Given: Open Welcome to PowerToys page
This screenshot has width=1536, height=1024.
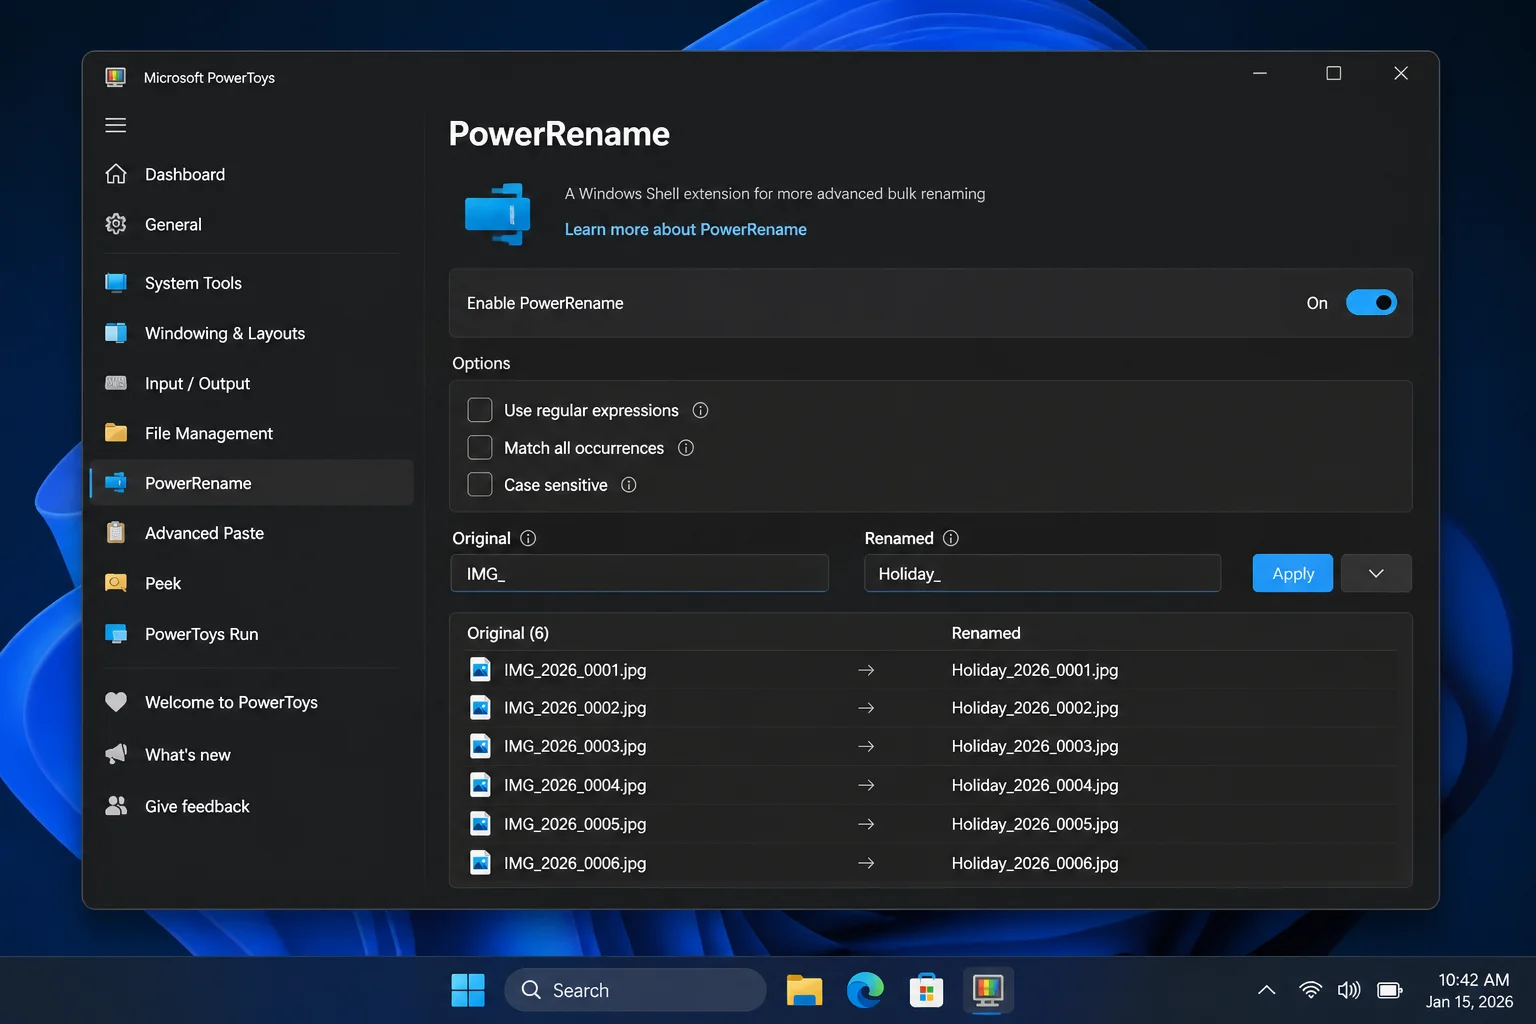Looking at the screenshot, I should coord(251,702).
